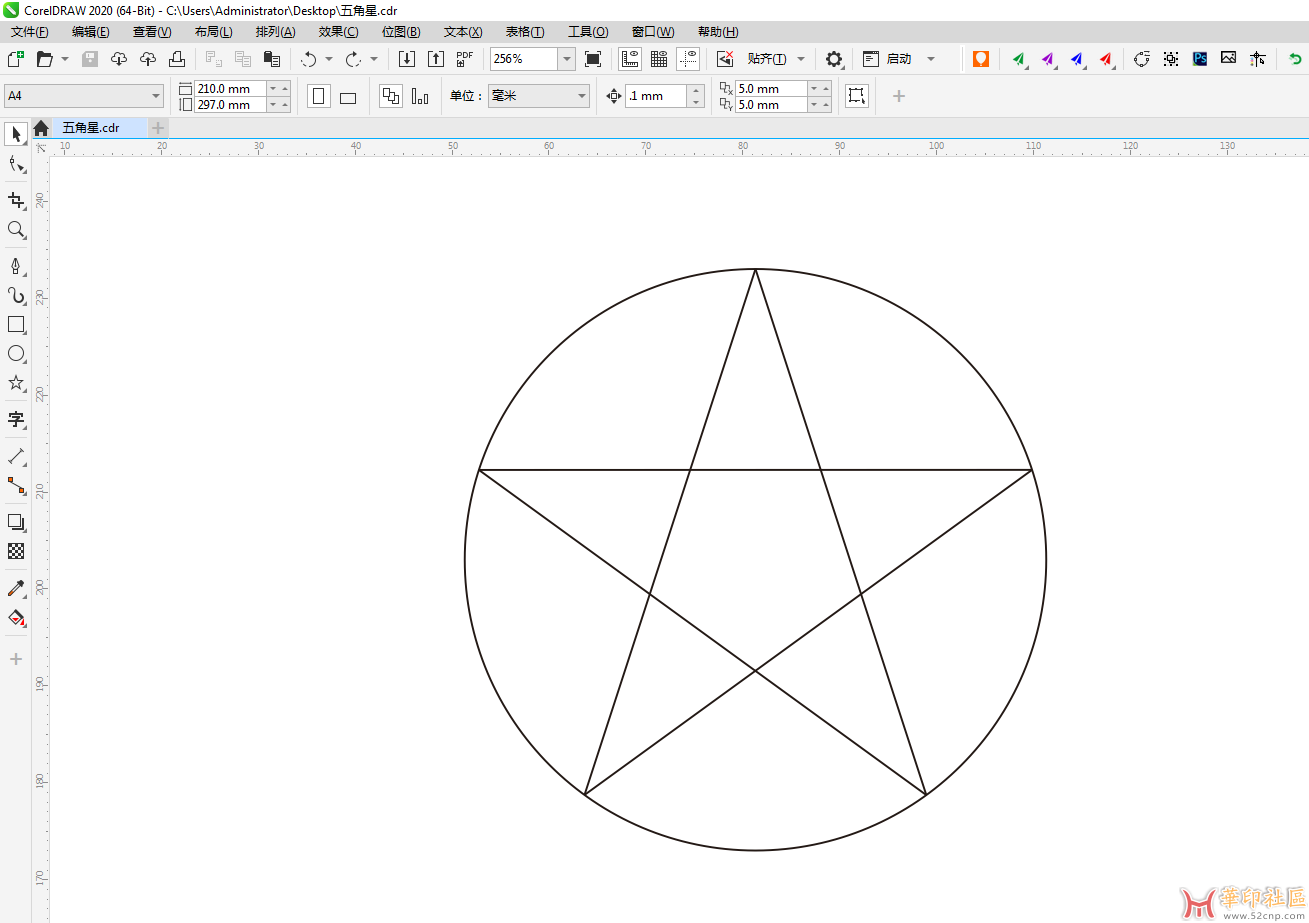Set landscape page orientation
Image resolution: width=1309 pixels, height=923 pixels.
pyautogui.click(x=348, y=97)
